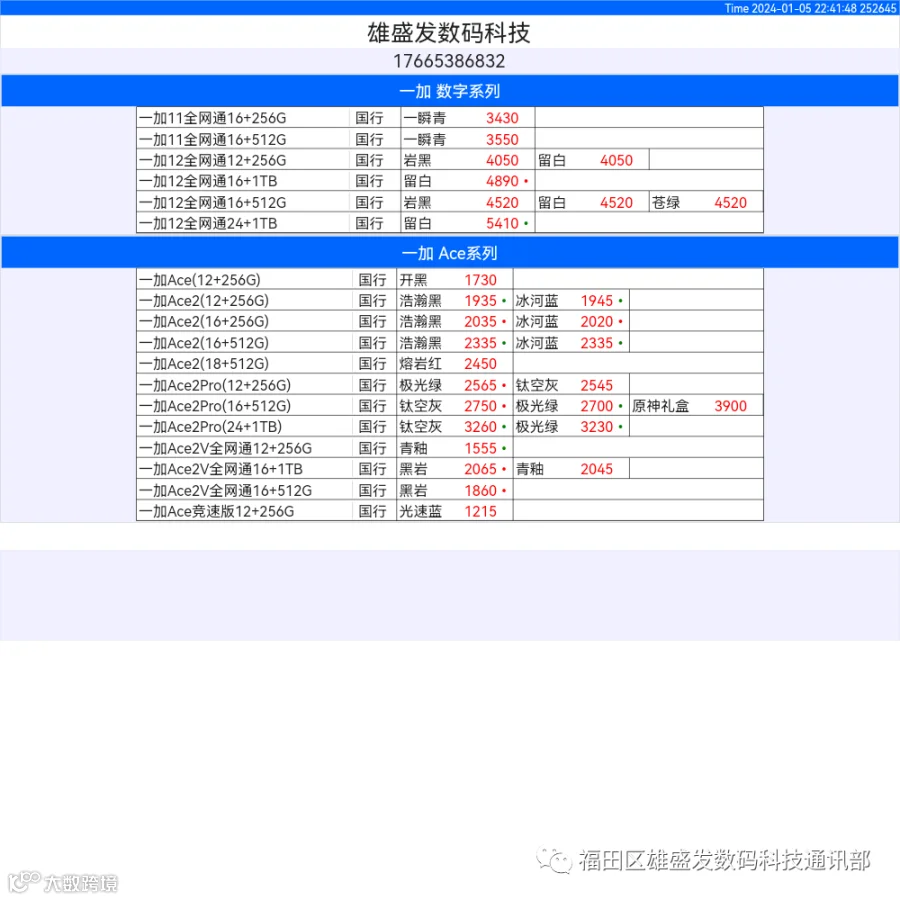Click the 青釉 price 1555
900x900 pixels.
pyautogui.click(x=480, y=448)
